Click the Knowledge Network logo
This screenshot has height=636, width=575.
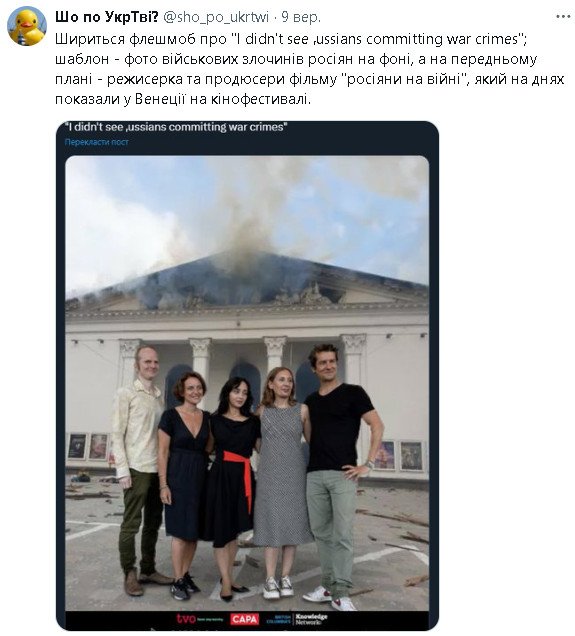pos(311,619)
